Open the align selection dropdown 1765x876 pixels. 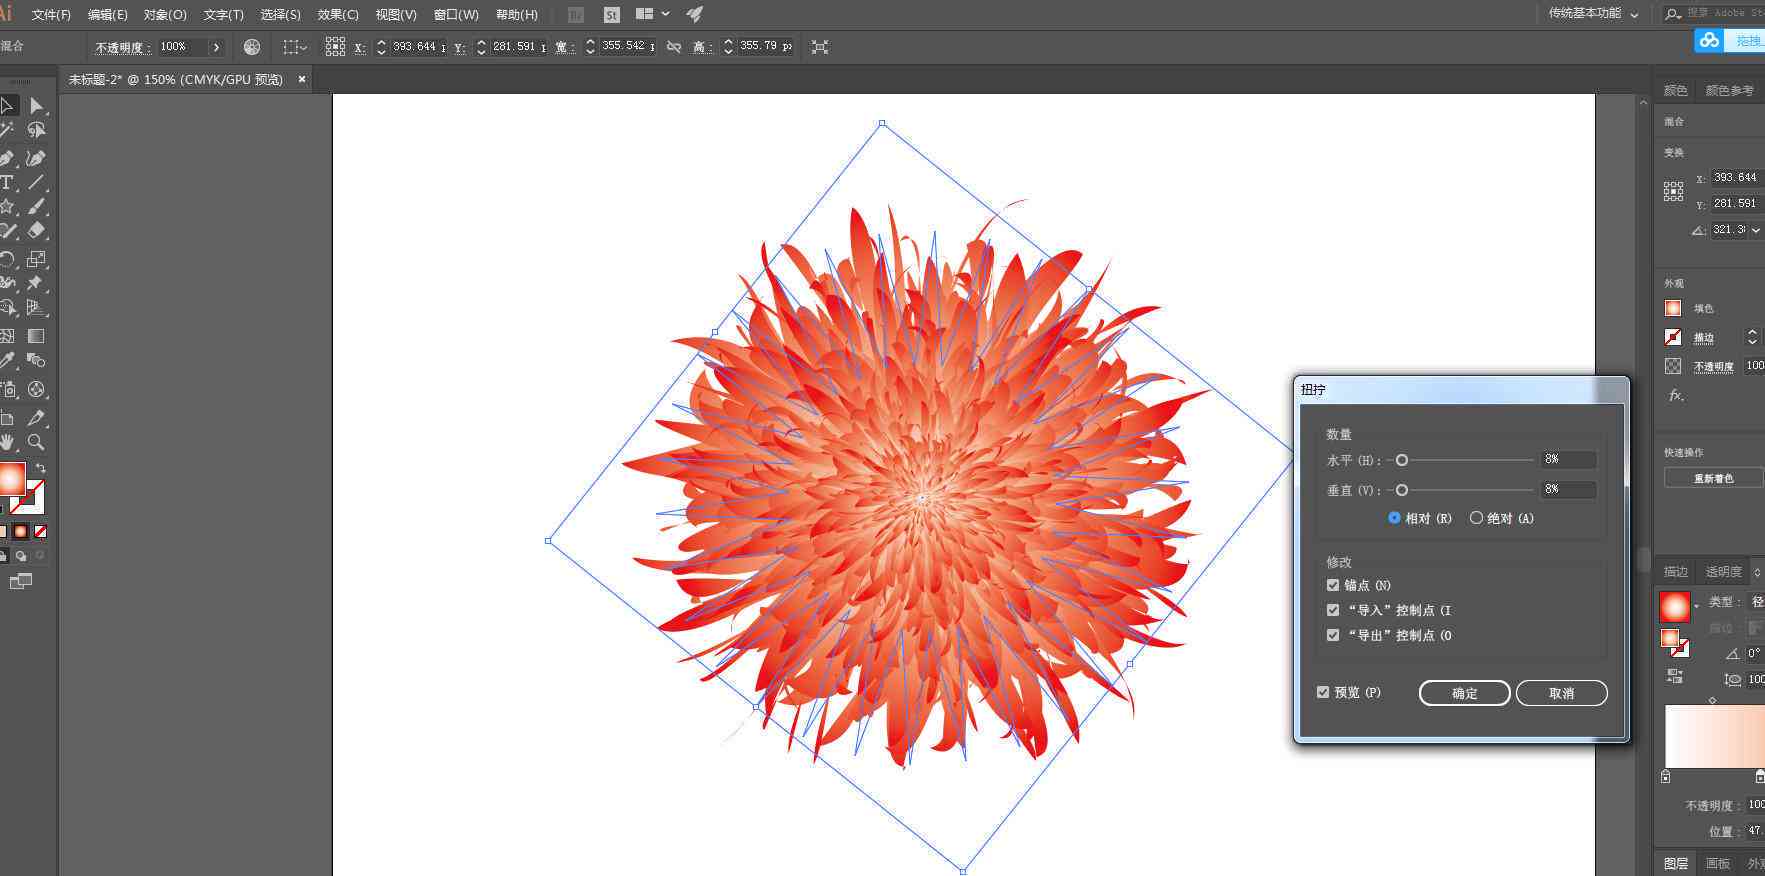pos(295,47)
